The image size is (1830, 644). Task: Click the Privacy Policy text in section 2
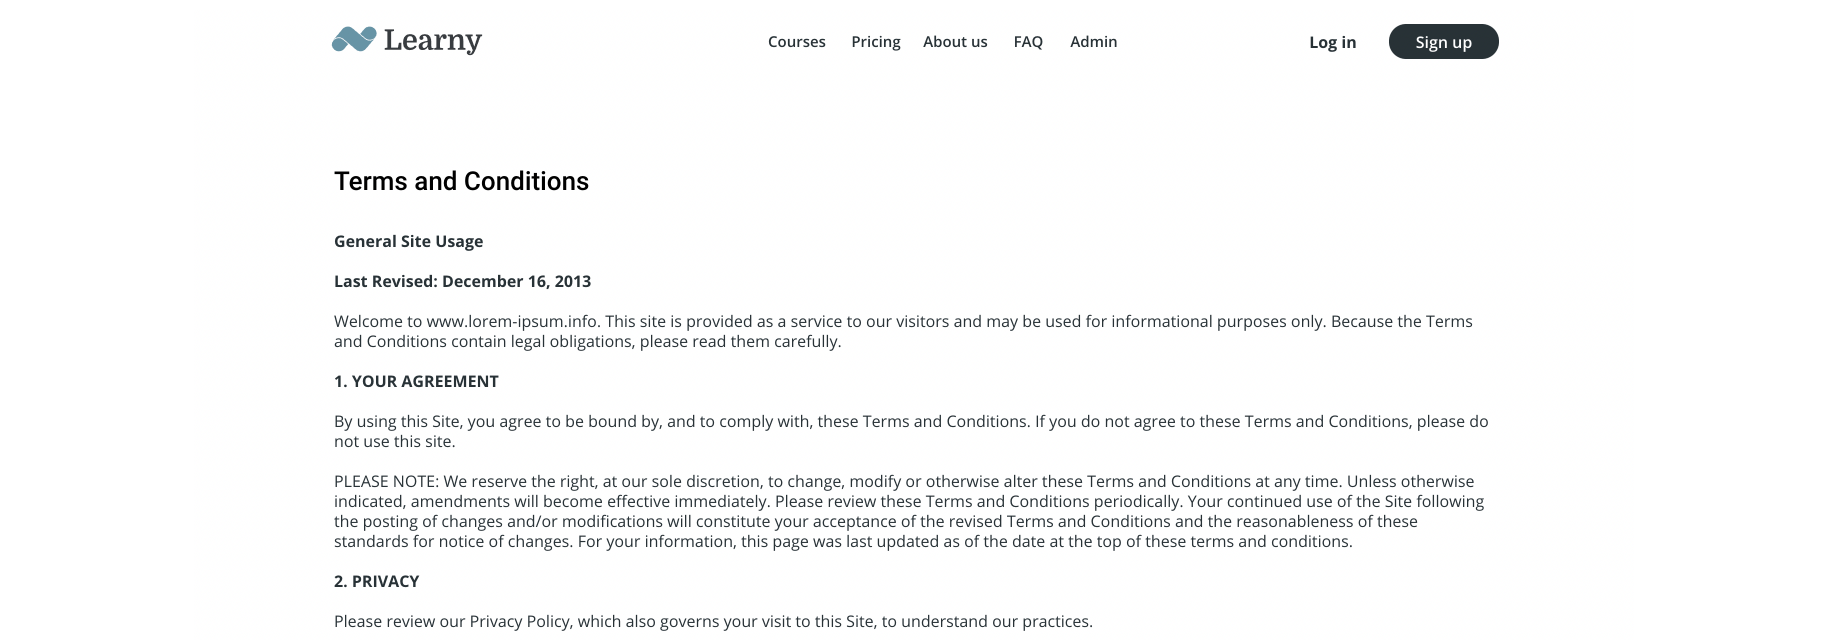[519, 621]
